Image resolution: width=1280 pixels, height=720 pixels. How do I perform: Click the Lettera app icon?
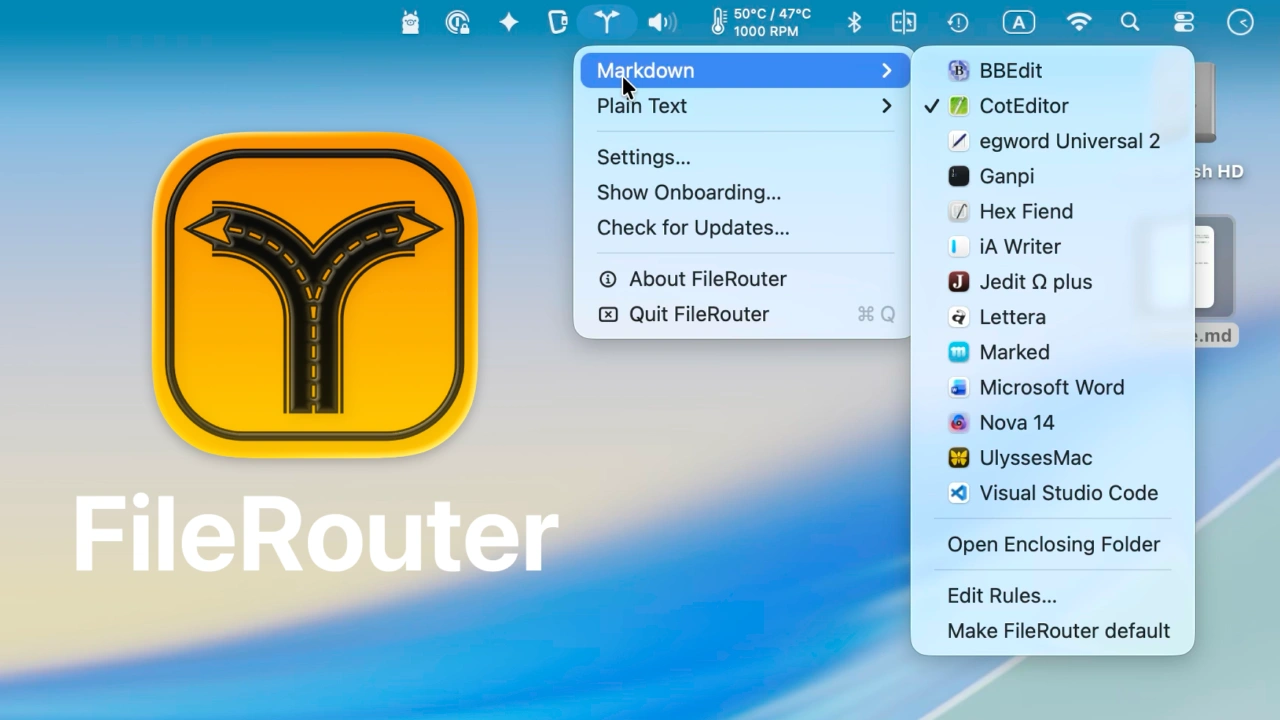pyautogui.click(x=959, y=317)
